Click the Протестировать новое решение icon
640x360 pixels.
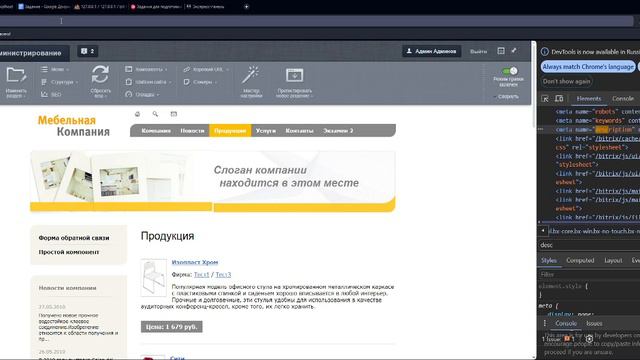[294, 76]
